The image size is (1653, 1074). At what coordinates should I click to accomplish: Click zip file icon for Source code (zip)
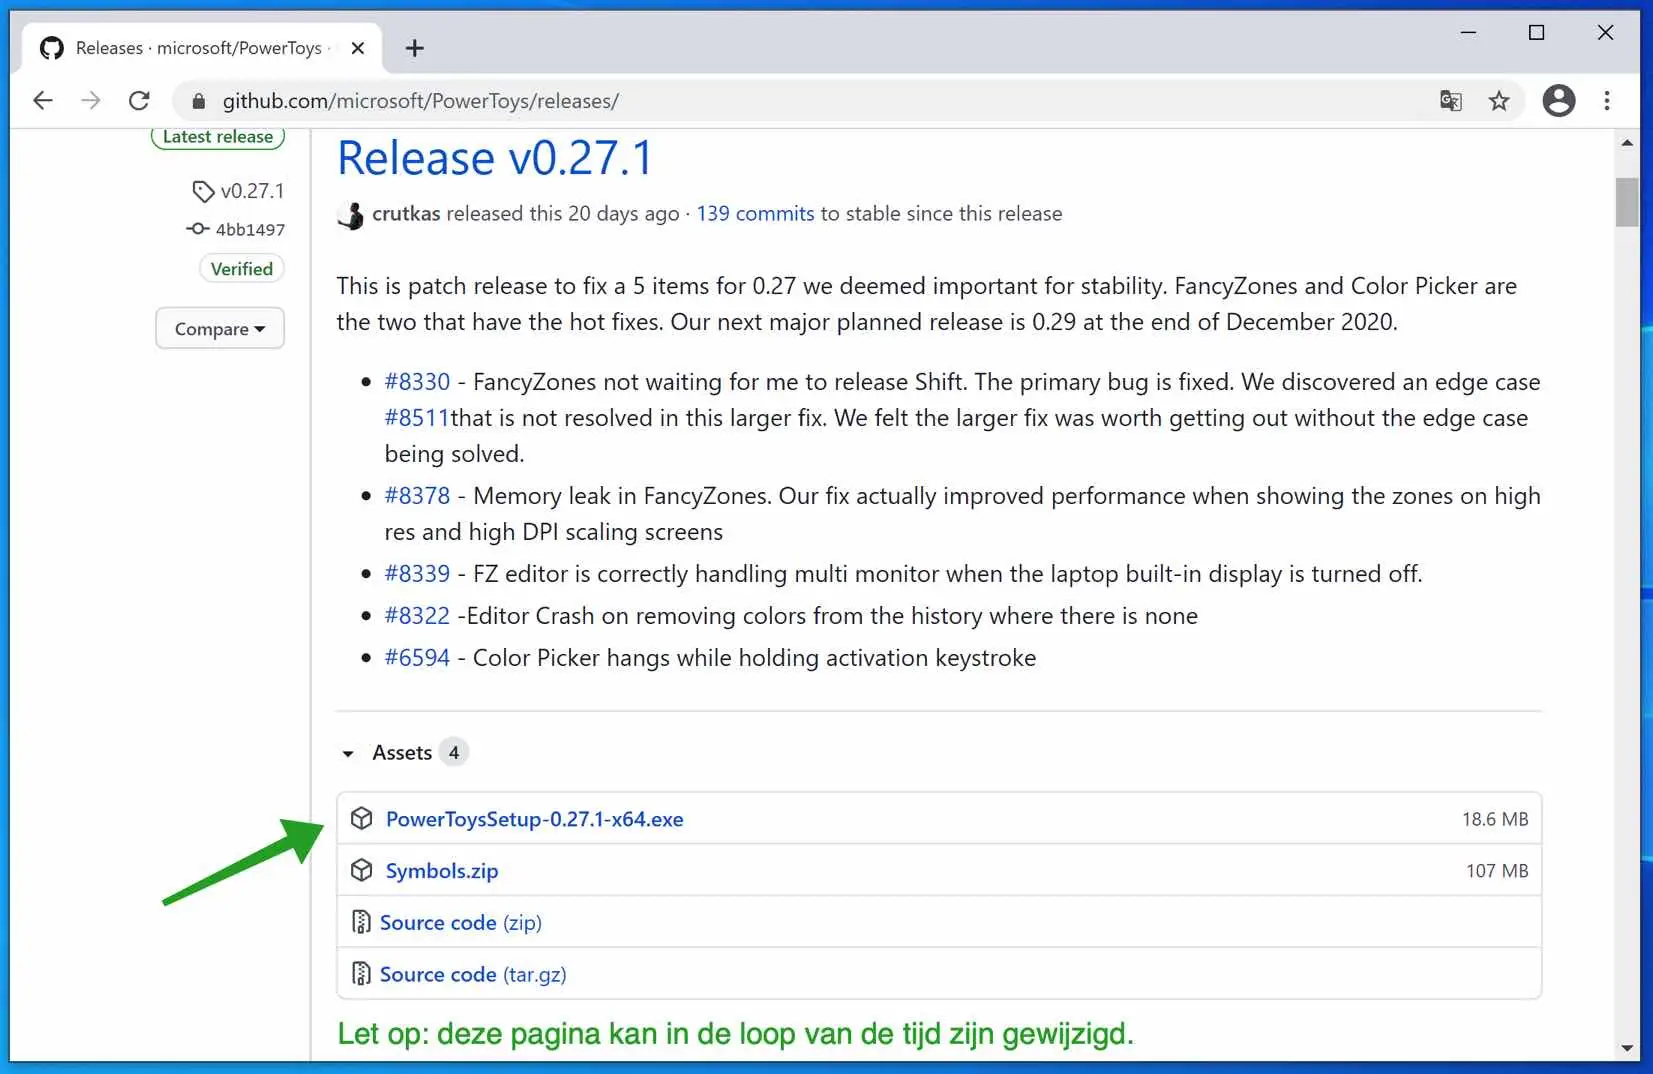click(x=361, y=922)
